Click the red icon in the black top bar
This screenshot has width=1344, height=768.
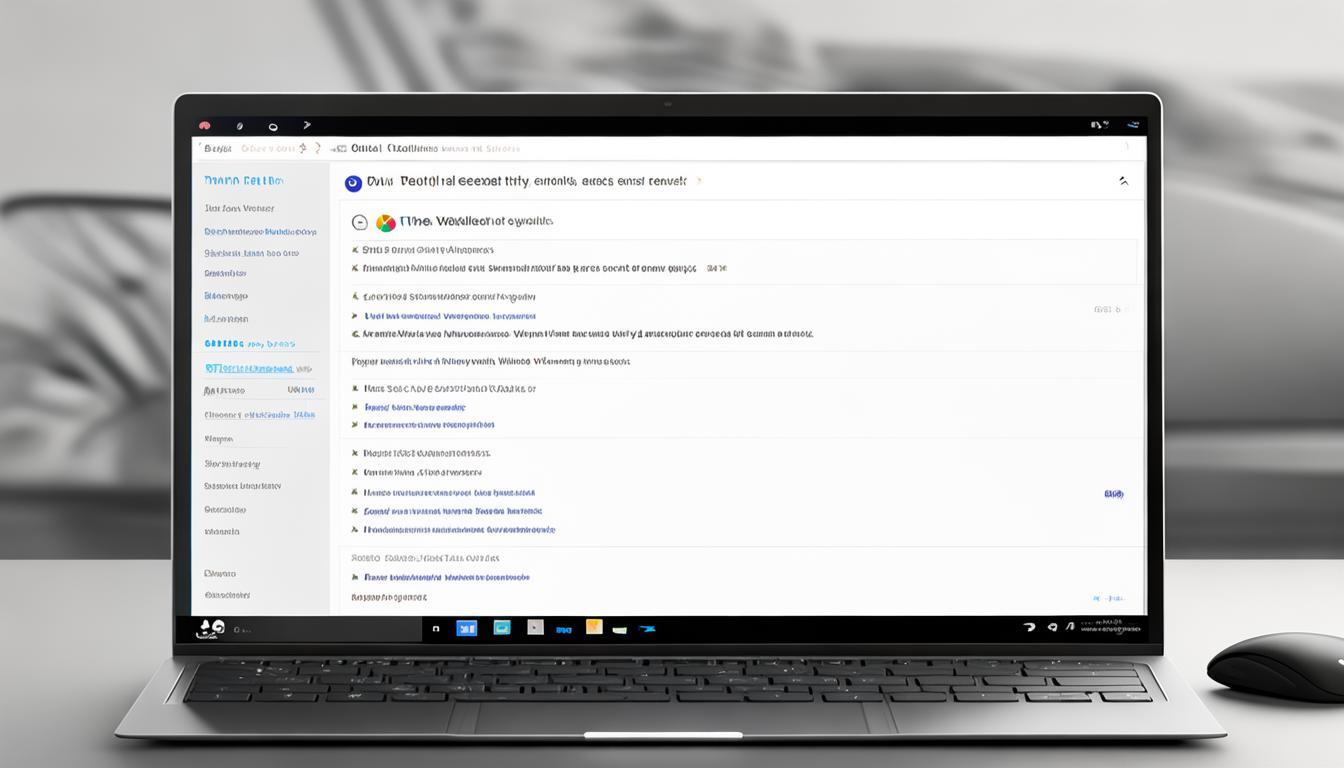pos(204,126)
